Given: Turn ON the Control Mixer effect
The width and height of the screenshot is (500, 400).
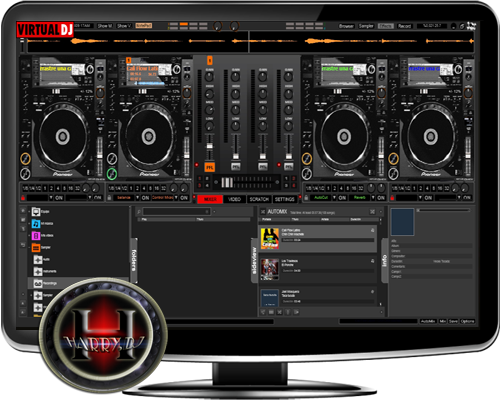Looking at the screenshot, I should (184, 198).
